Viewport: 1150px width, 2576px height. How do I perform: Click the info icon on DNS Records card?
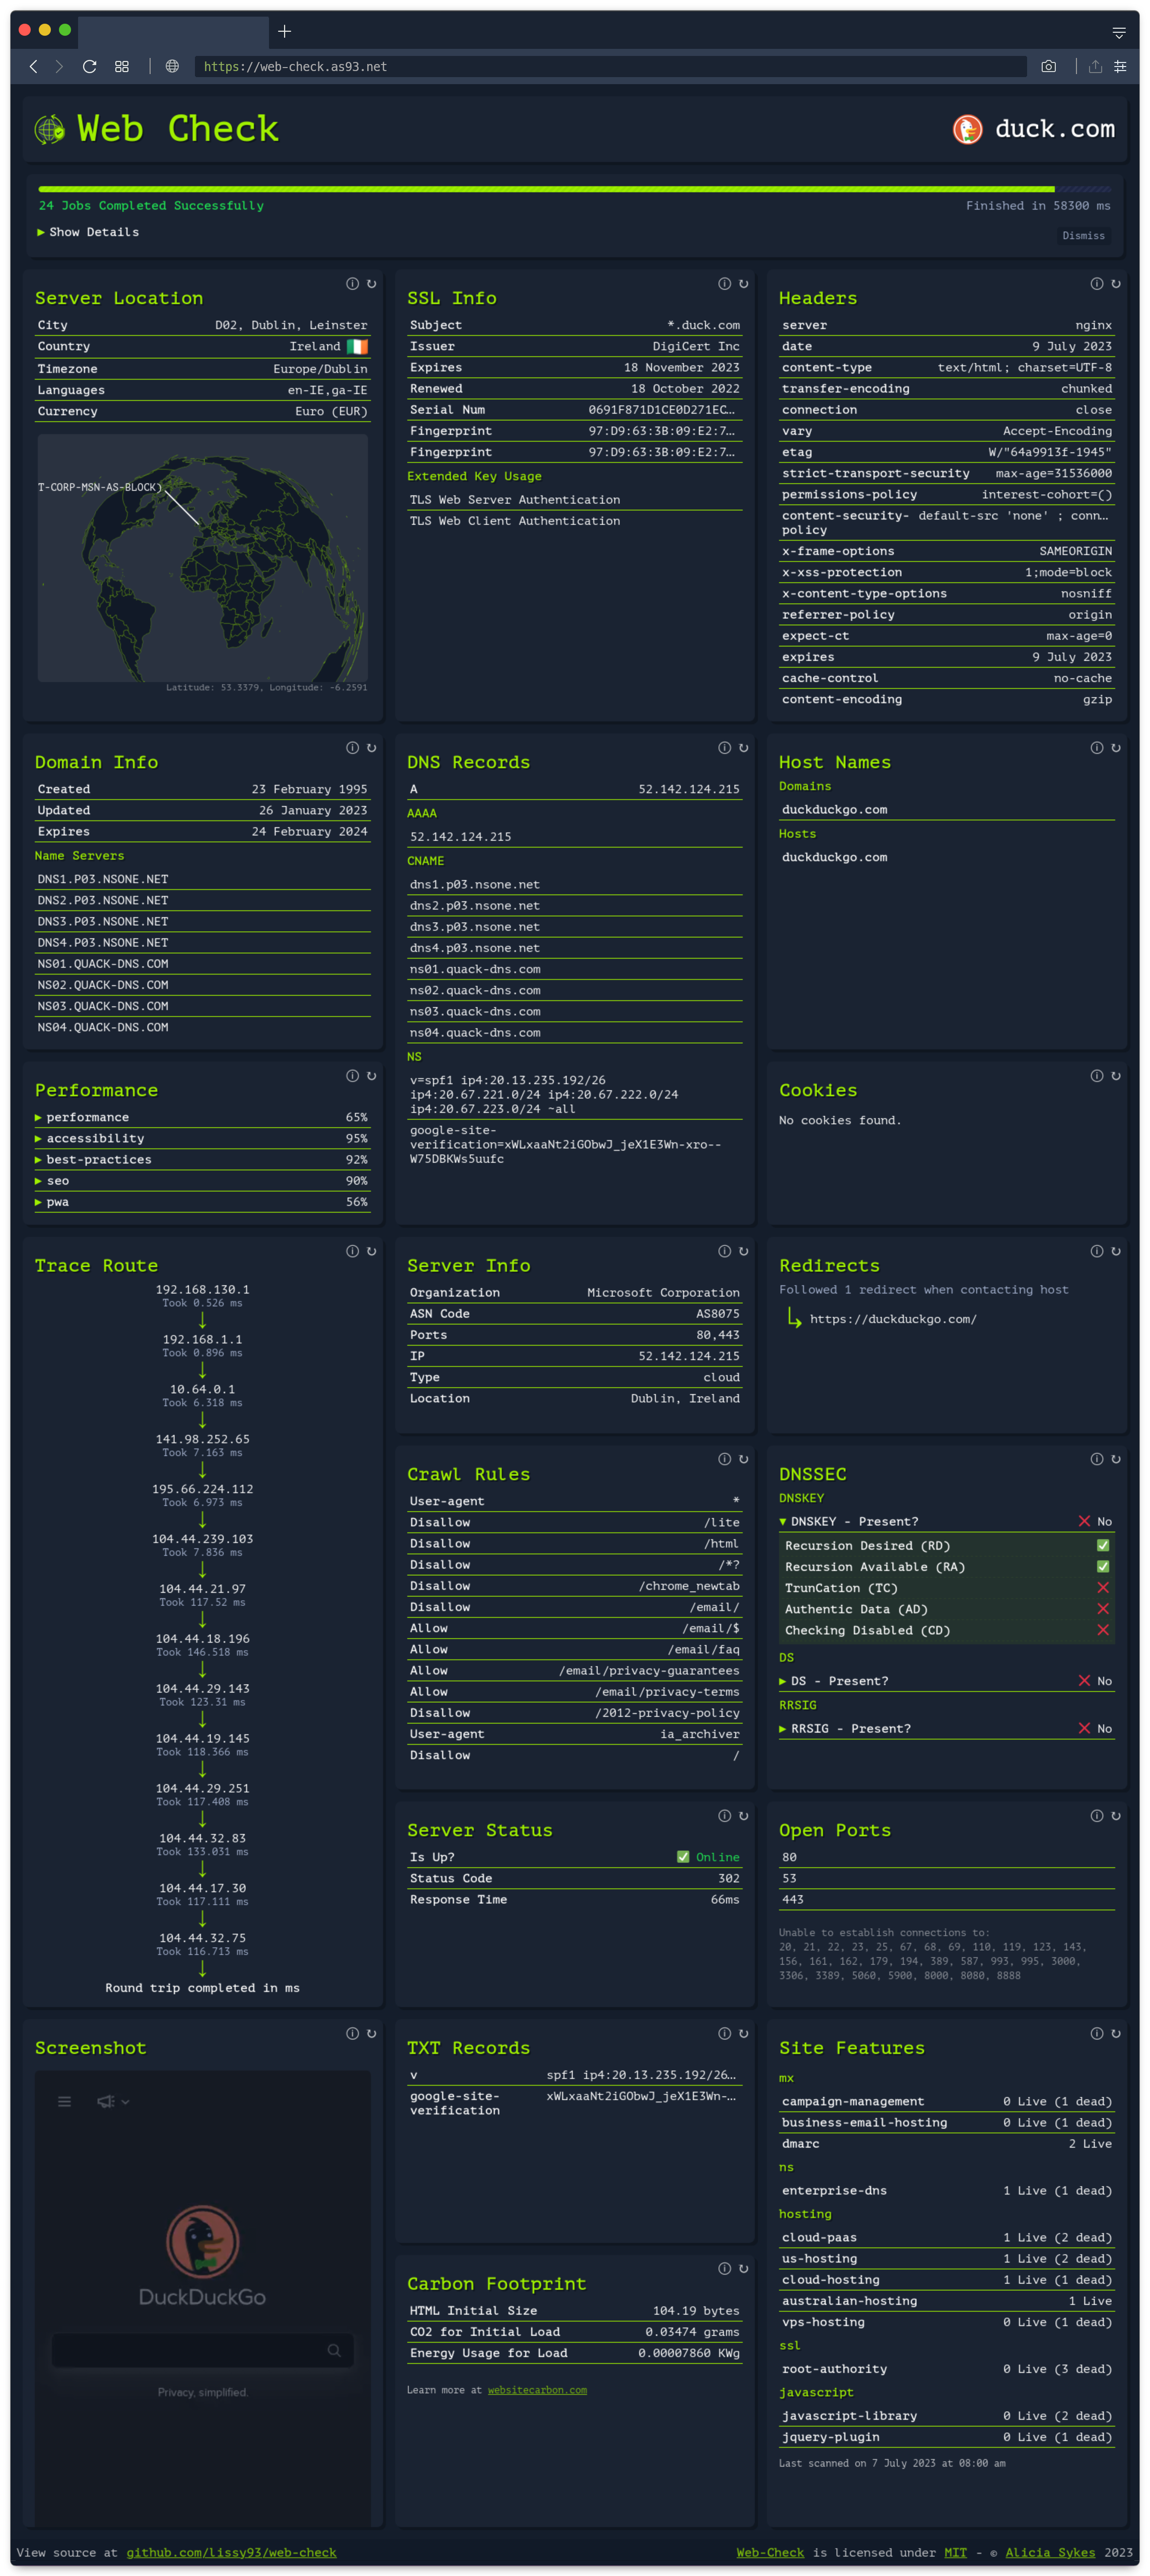724,748
